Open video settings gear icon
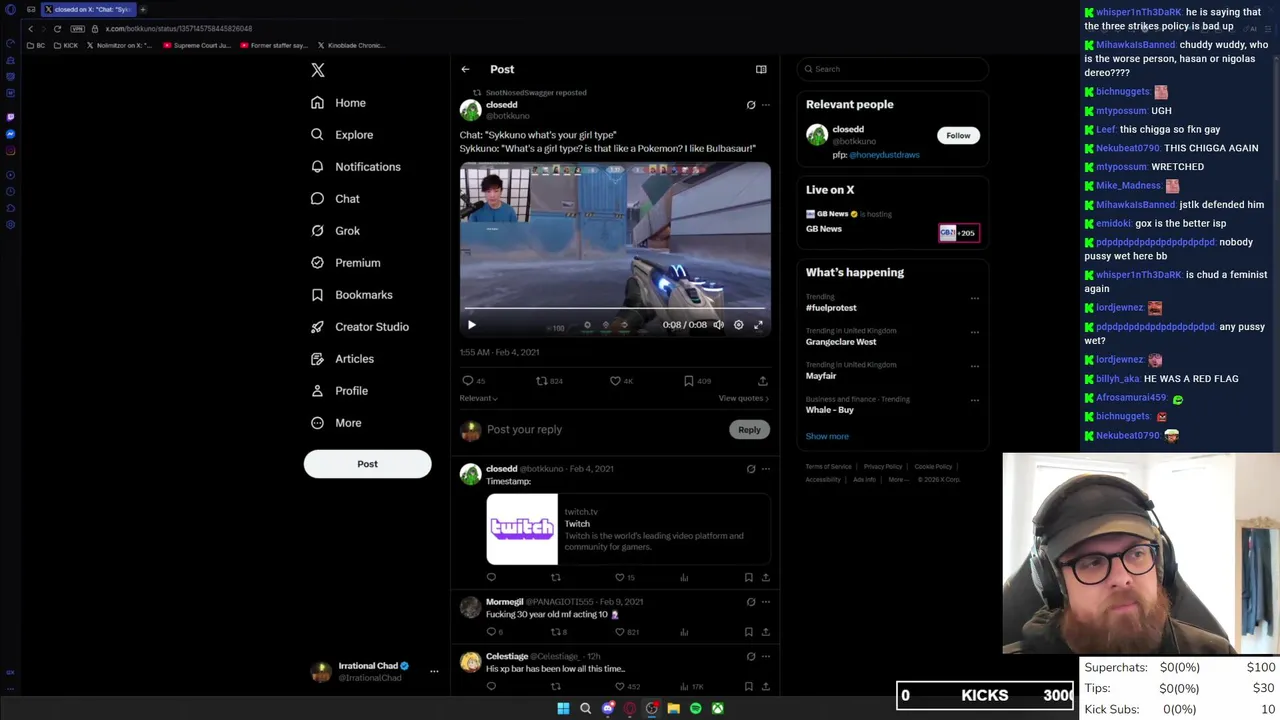 [739, 325]
